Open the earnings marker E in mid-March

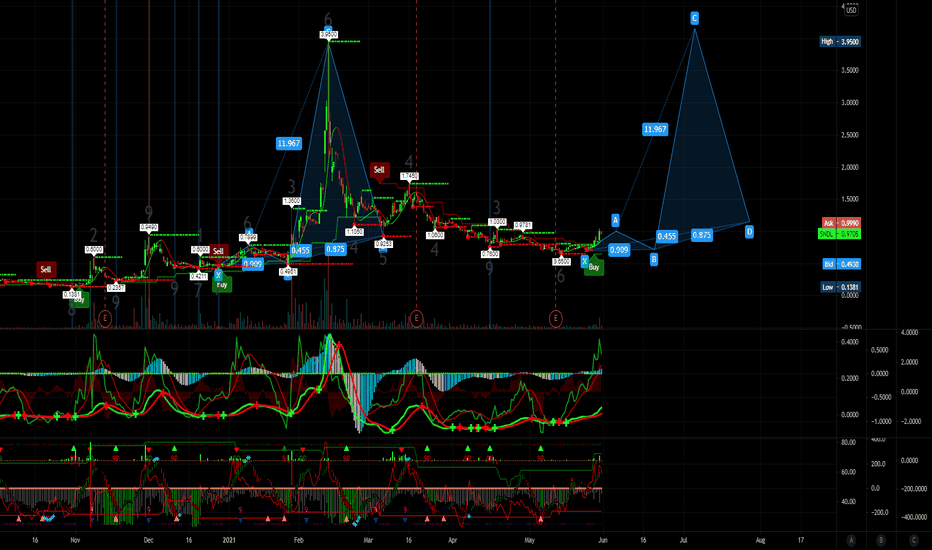tap(416, 319)
